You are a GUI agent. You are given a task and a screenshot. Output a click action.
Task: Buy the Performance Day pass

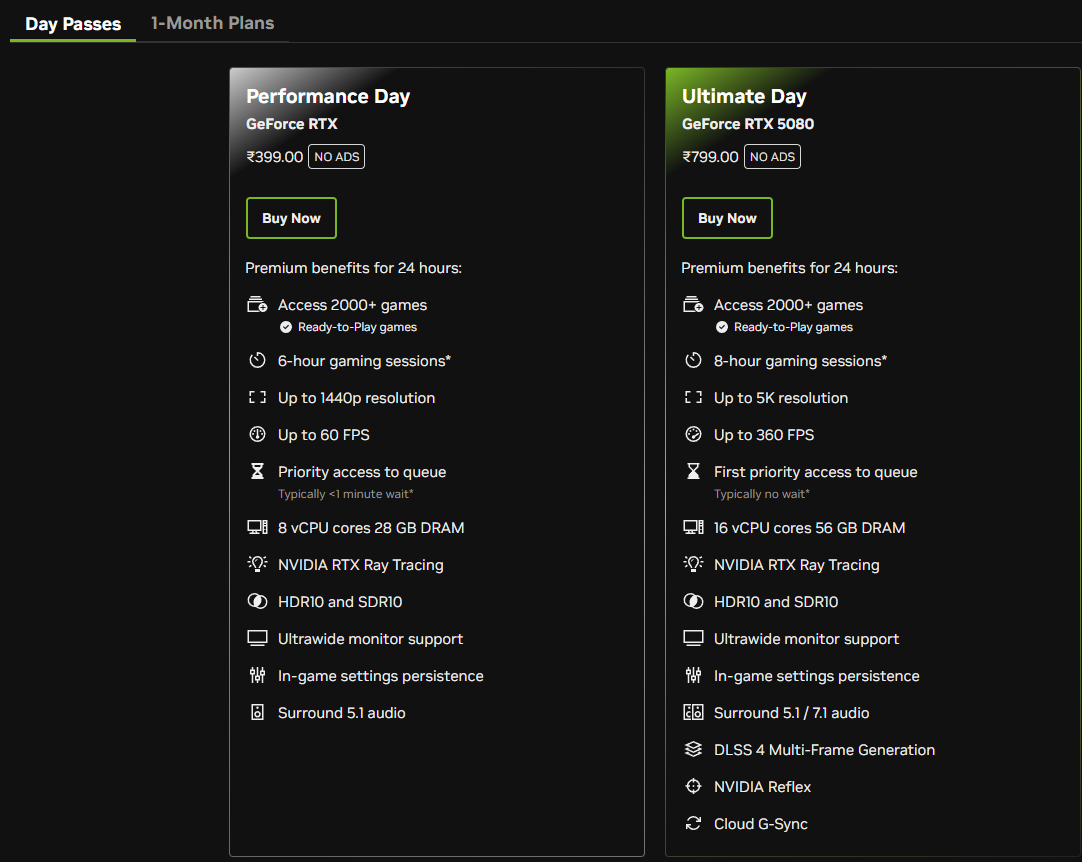click(291, 218)
